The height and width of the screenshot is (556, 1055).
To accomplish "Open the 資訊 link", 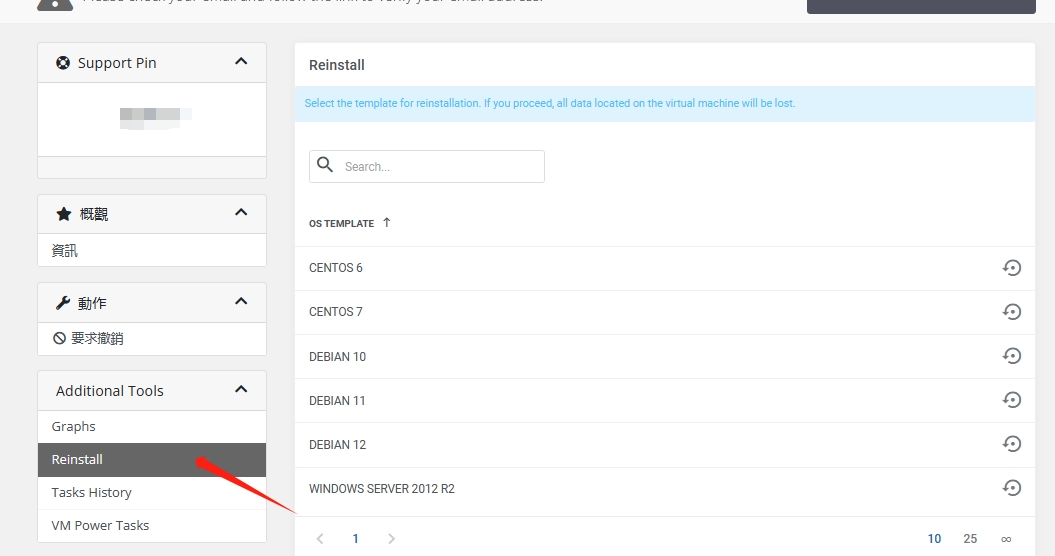I will (x=65, y=251).
